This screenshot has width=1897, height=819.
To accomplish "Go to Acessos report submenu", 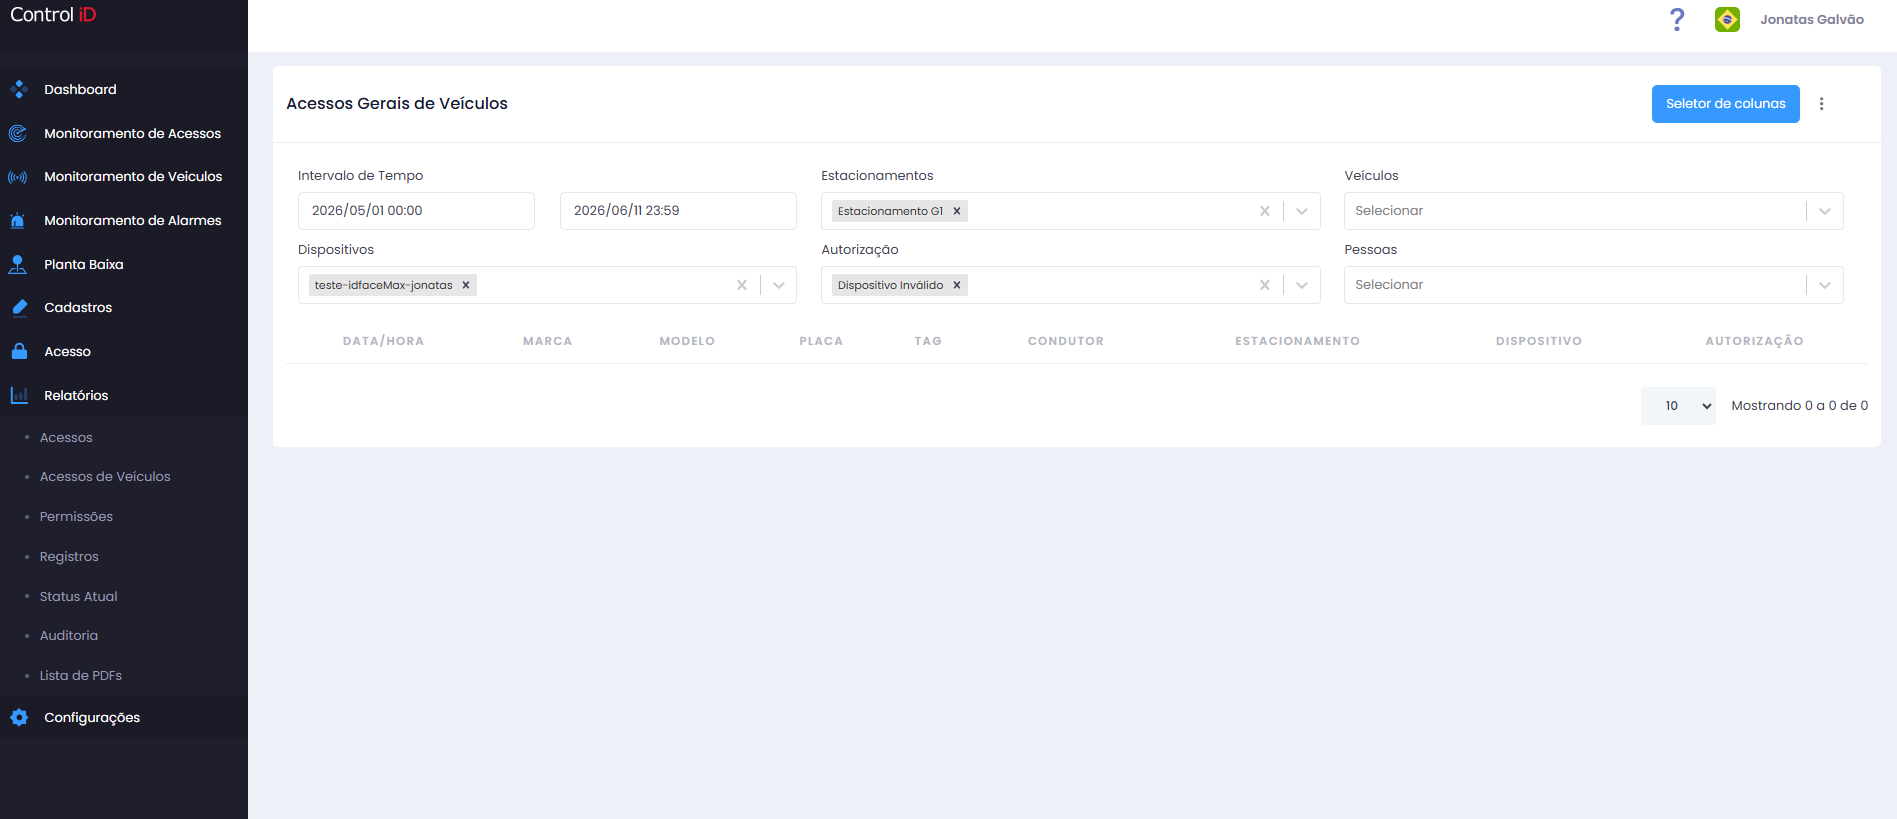I will pos(66,437).
